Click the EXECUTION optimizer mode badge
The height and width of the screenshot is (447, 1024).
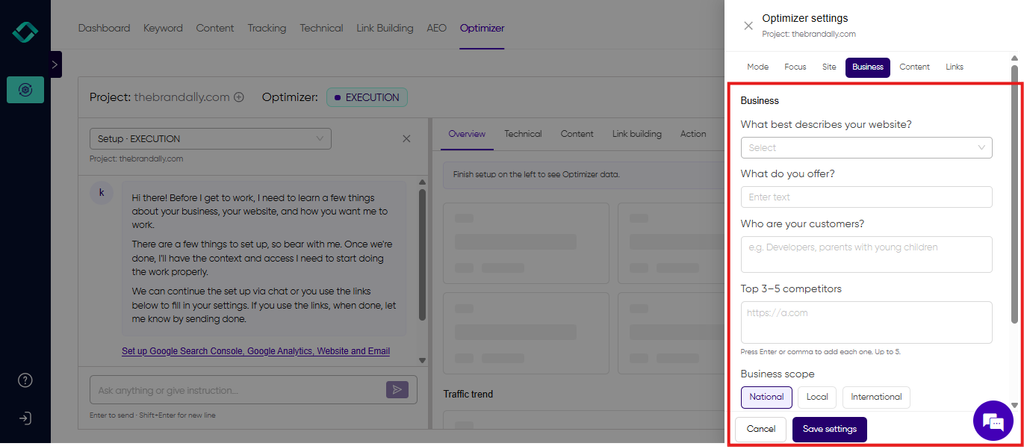367,97
